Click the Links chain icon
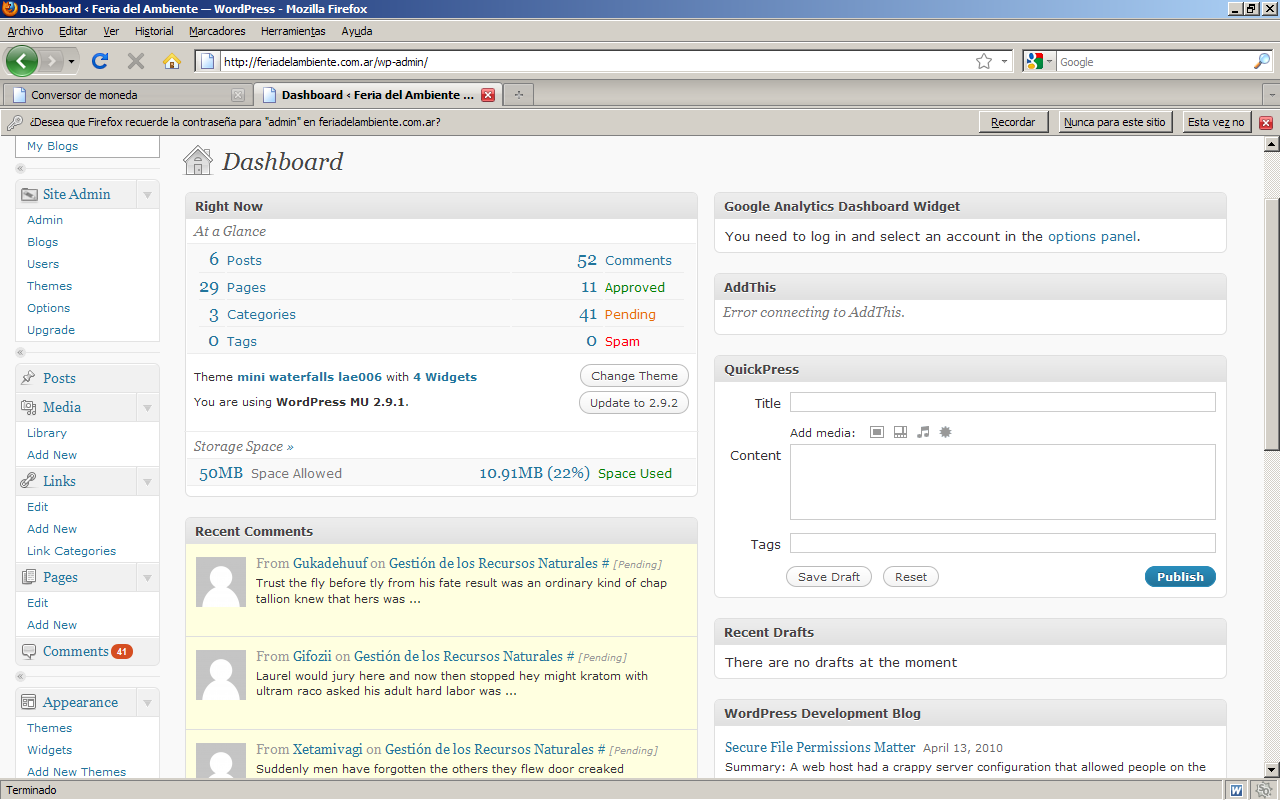1280x800 pixels. [x=28, y=481]
